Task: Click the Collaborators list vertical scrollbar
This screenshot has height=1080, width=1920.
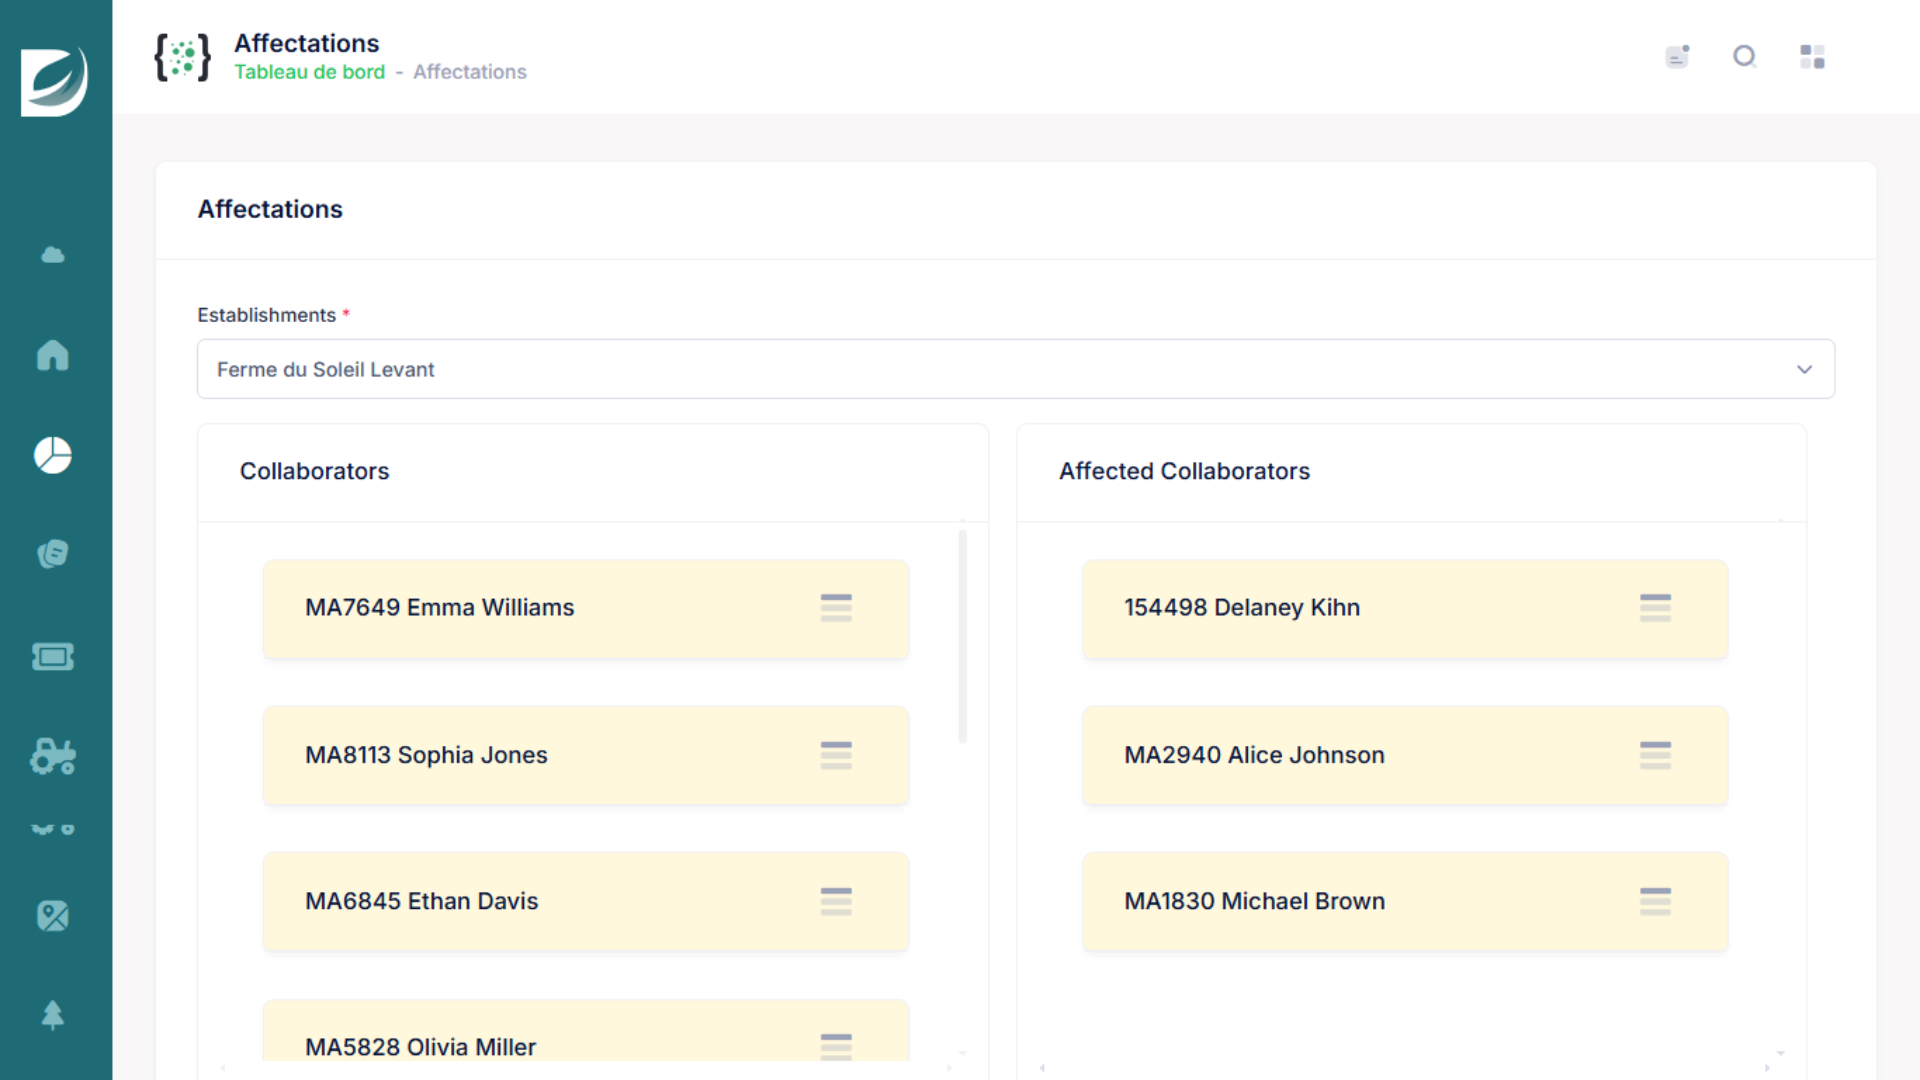Action: (x=962, y=636)
